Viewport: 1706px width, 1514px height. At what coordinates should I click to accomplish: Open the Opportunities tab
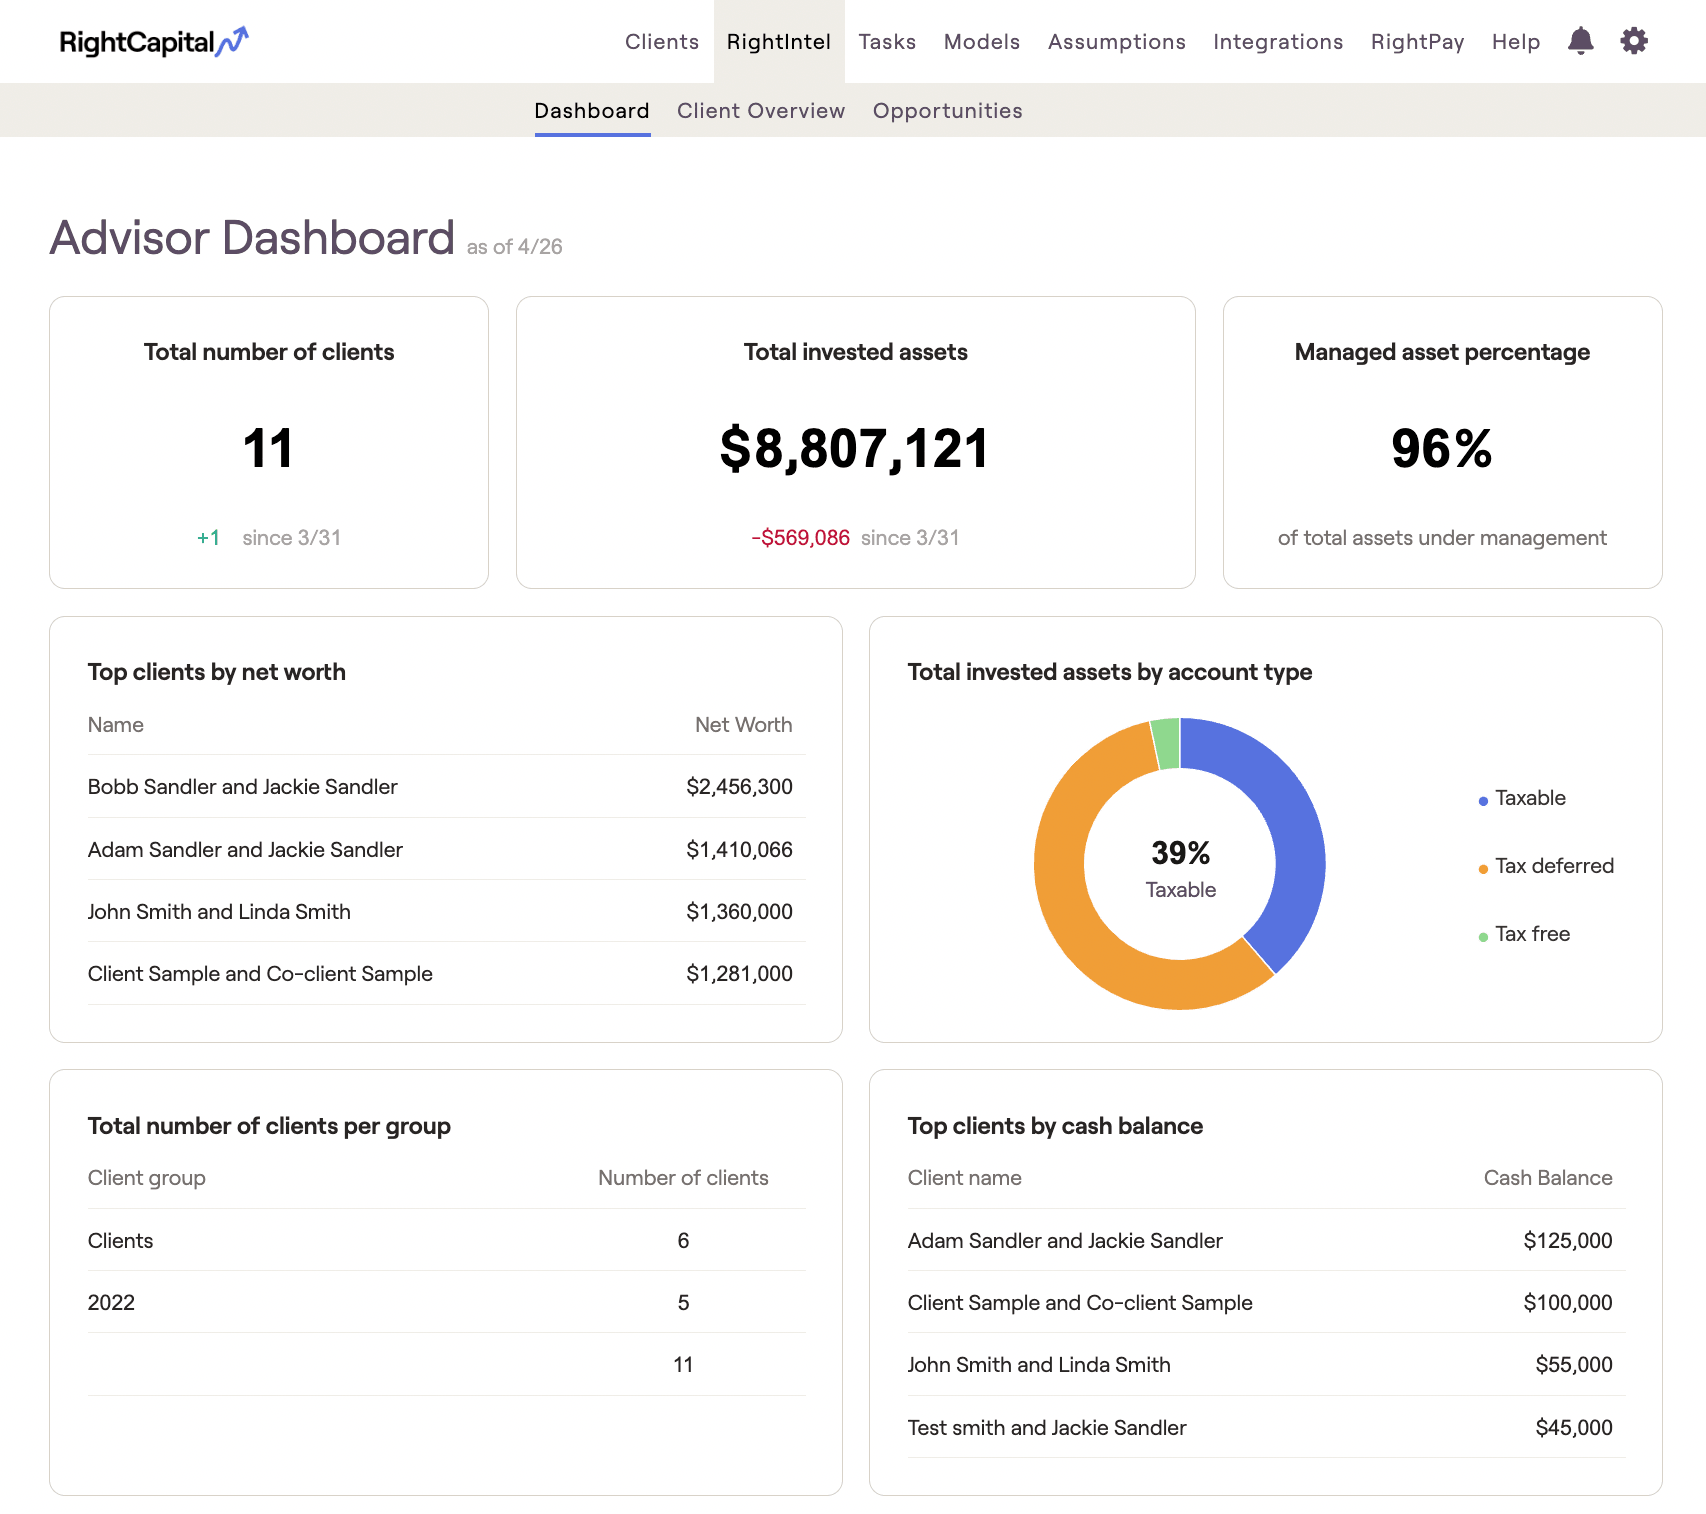point(947,110)
